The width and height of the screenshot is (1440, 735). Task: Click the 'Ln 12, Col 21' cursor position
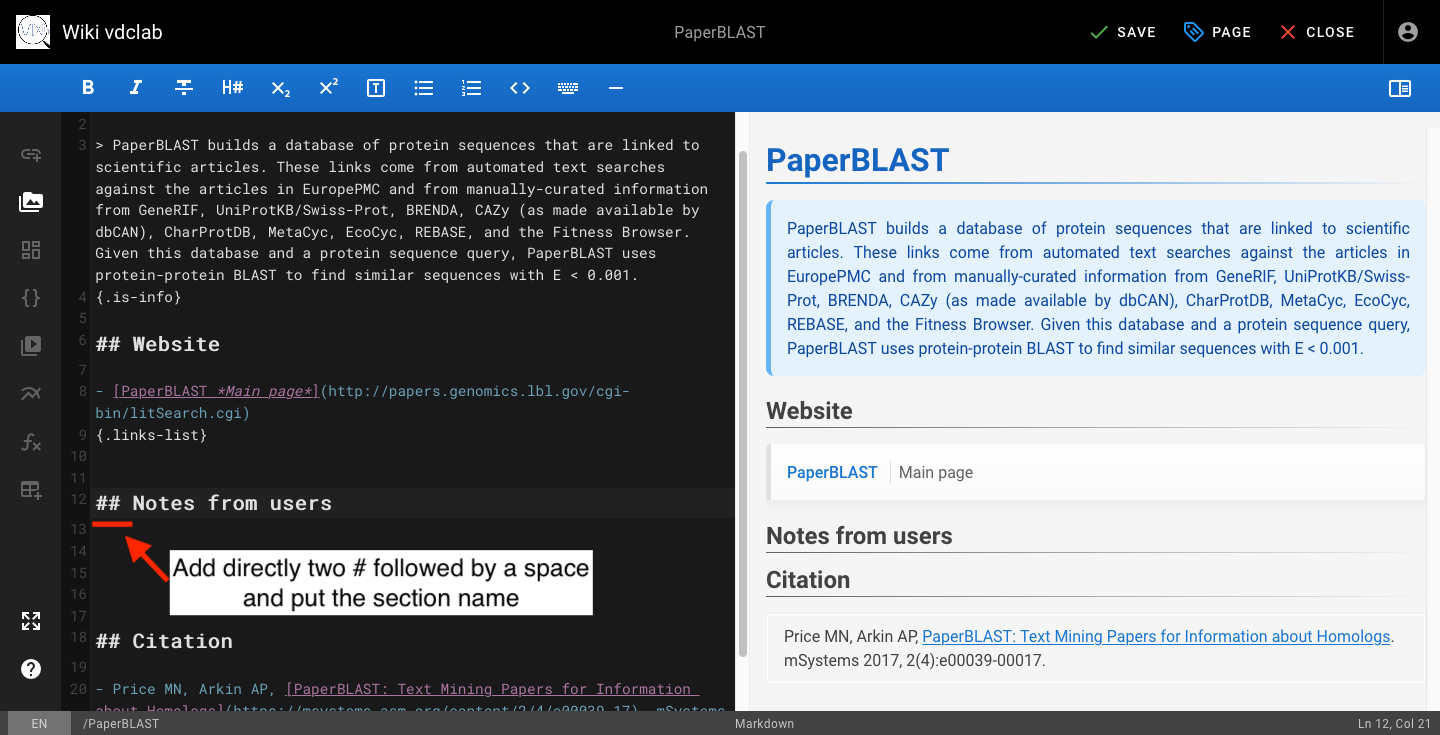coord(1394,723)
